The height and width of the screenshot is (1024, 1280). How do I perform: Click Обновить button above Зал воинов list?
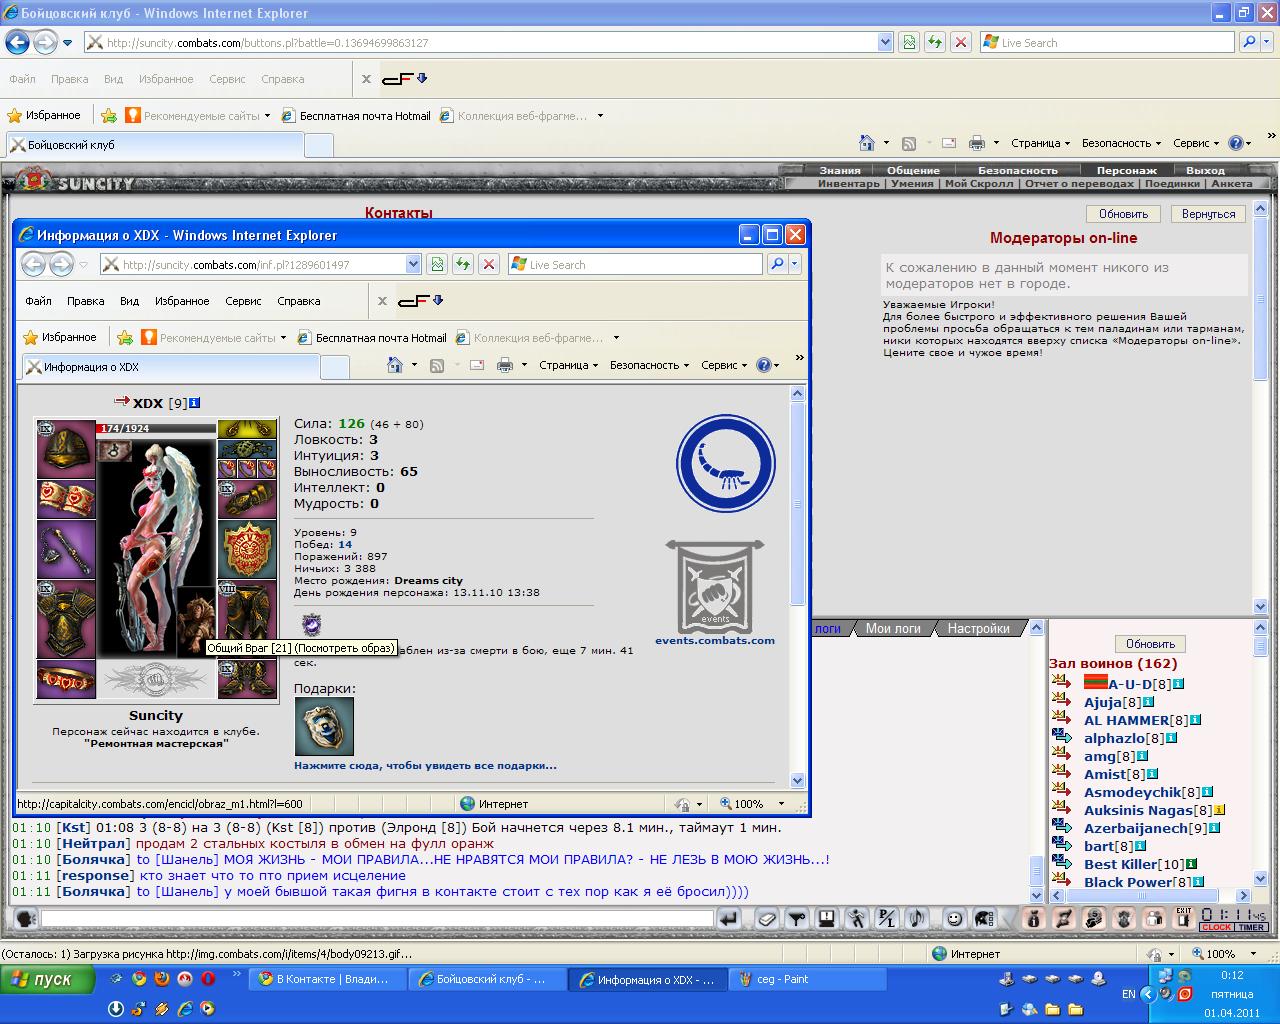[x=1150, y=644]
